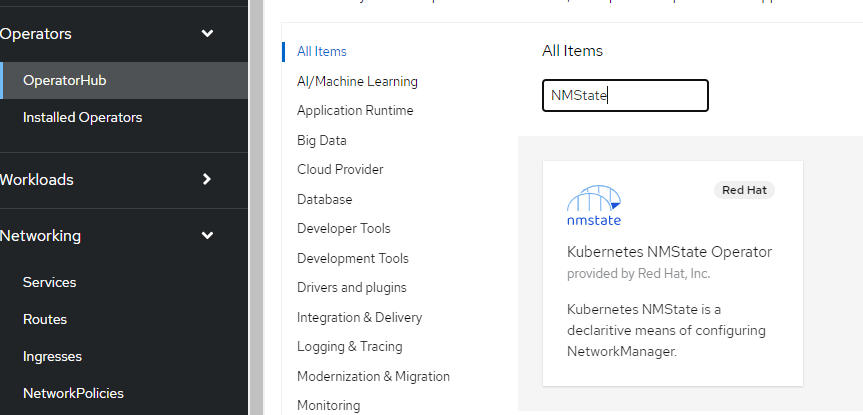Collapse the Networking section chevron
Screen dimensions: 863x415
point(207,236)
